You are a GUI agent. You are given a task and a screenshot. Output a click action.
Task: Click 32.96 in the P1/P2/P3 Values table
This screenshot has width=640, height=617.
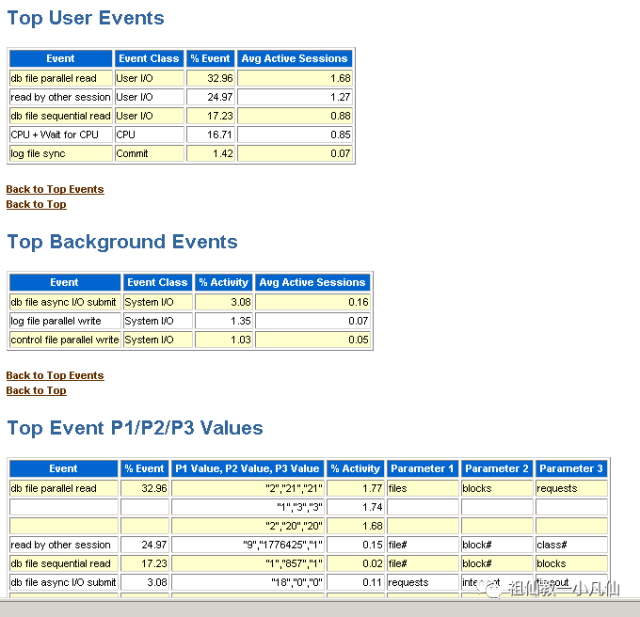point(144,488)
